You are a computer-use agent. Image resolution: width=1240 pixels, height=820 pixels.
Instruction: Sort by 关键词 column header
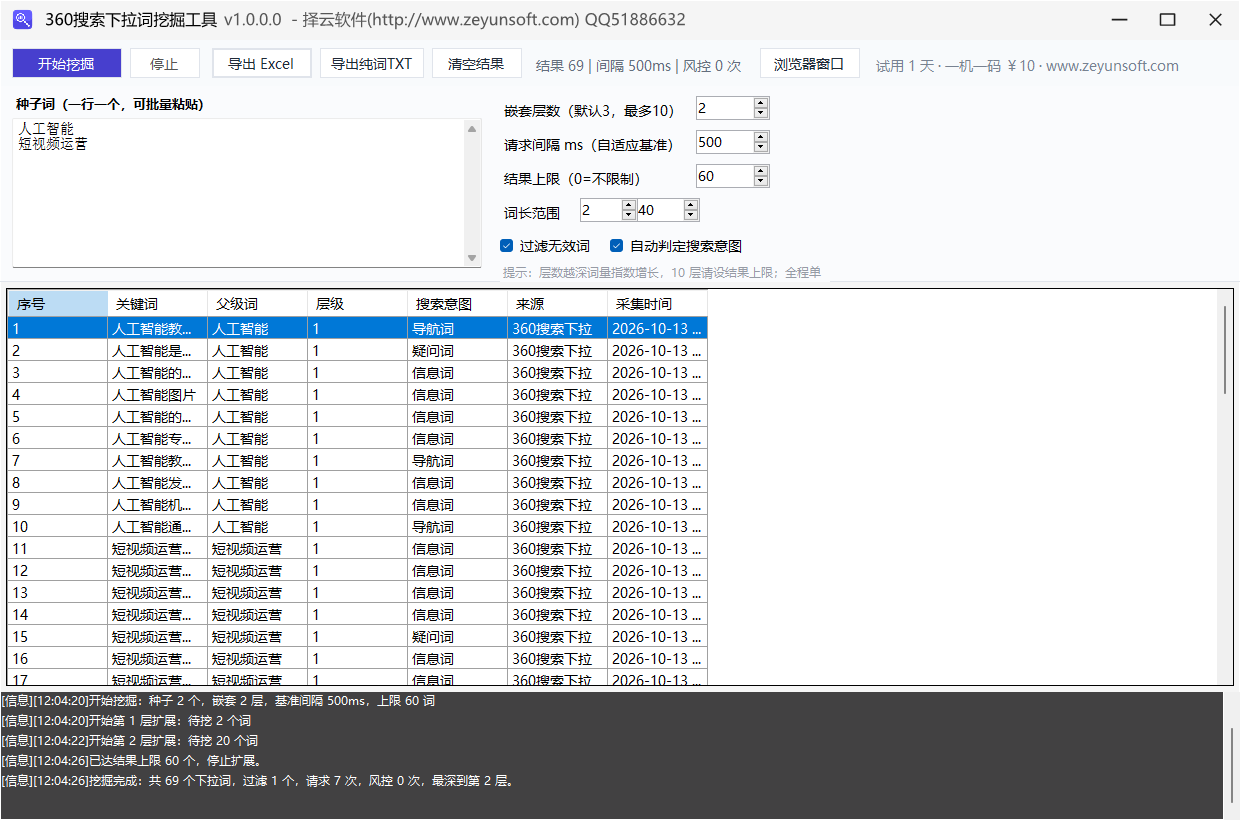click(x=157, y=304)
